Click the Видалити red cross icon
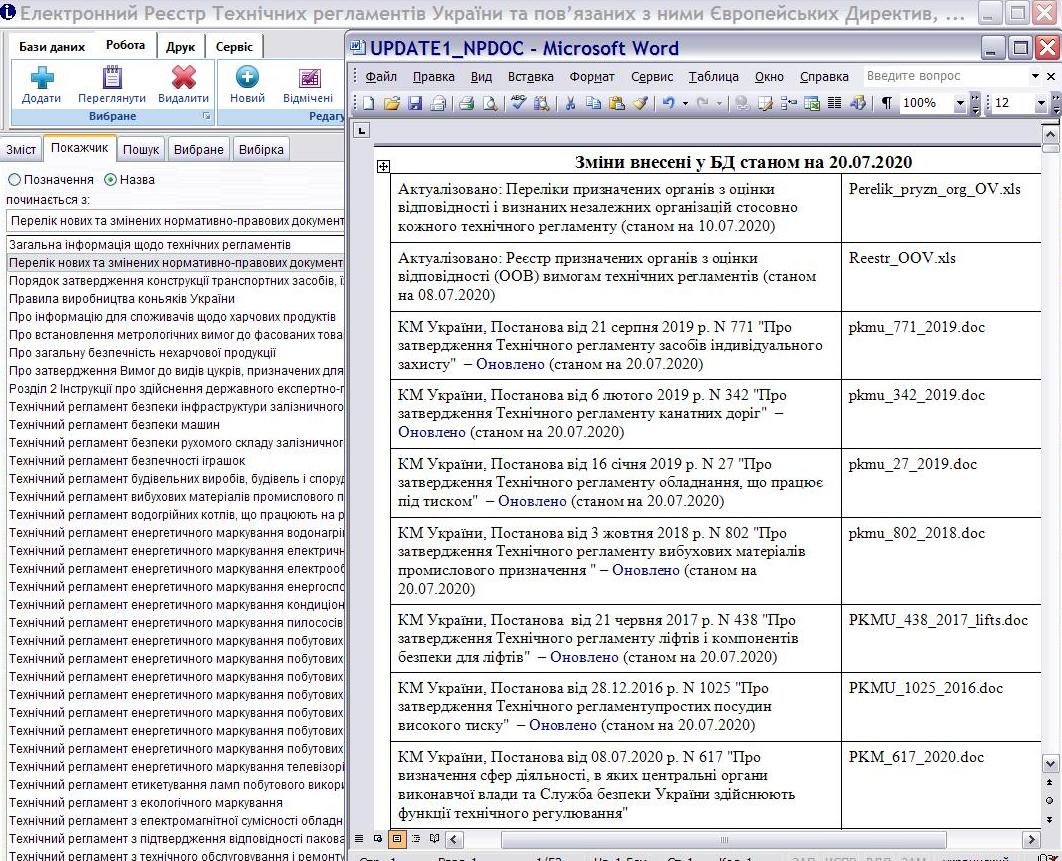The width and height of the screenshot is (1062, 861). [184, 77]
